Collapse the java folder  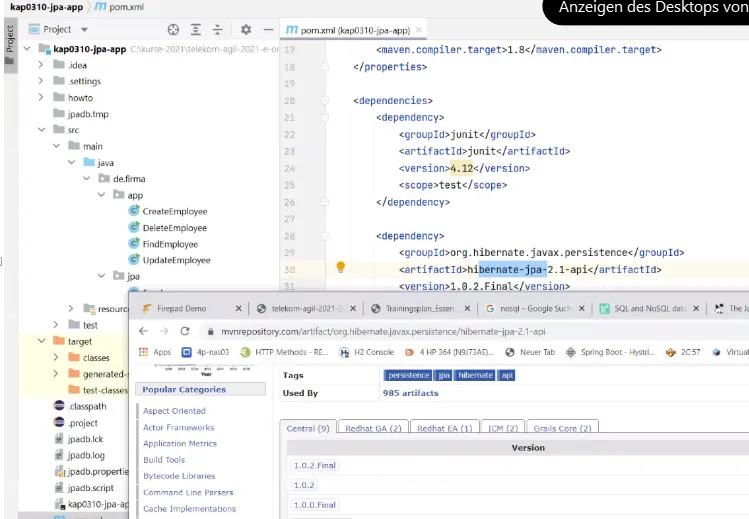click(x=72, y=162)
